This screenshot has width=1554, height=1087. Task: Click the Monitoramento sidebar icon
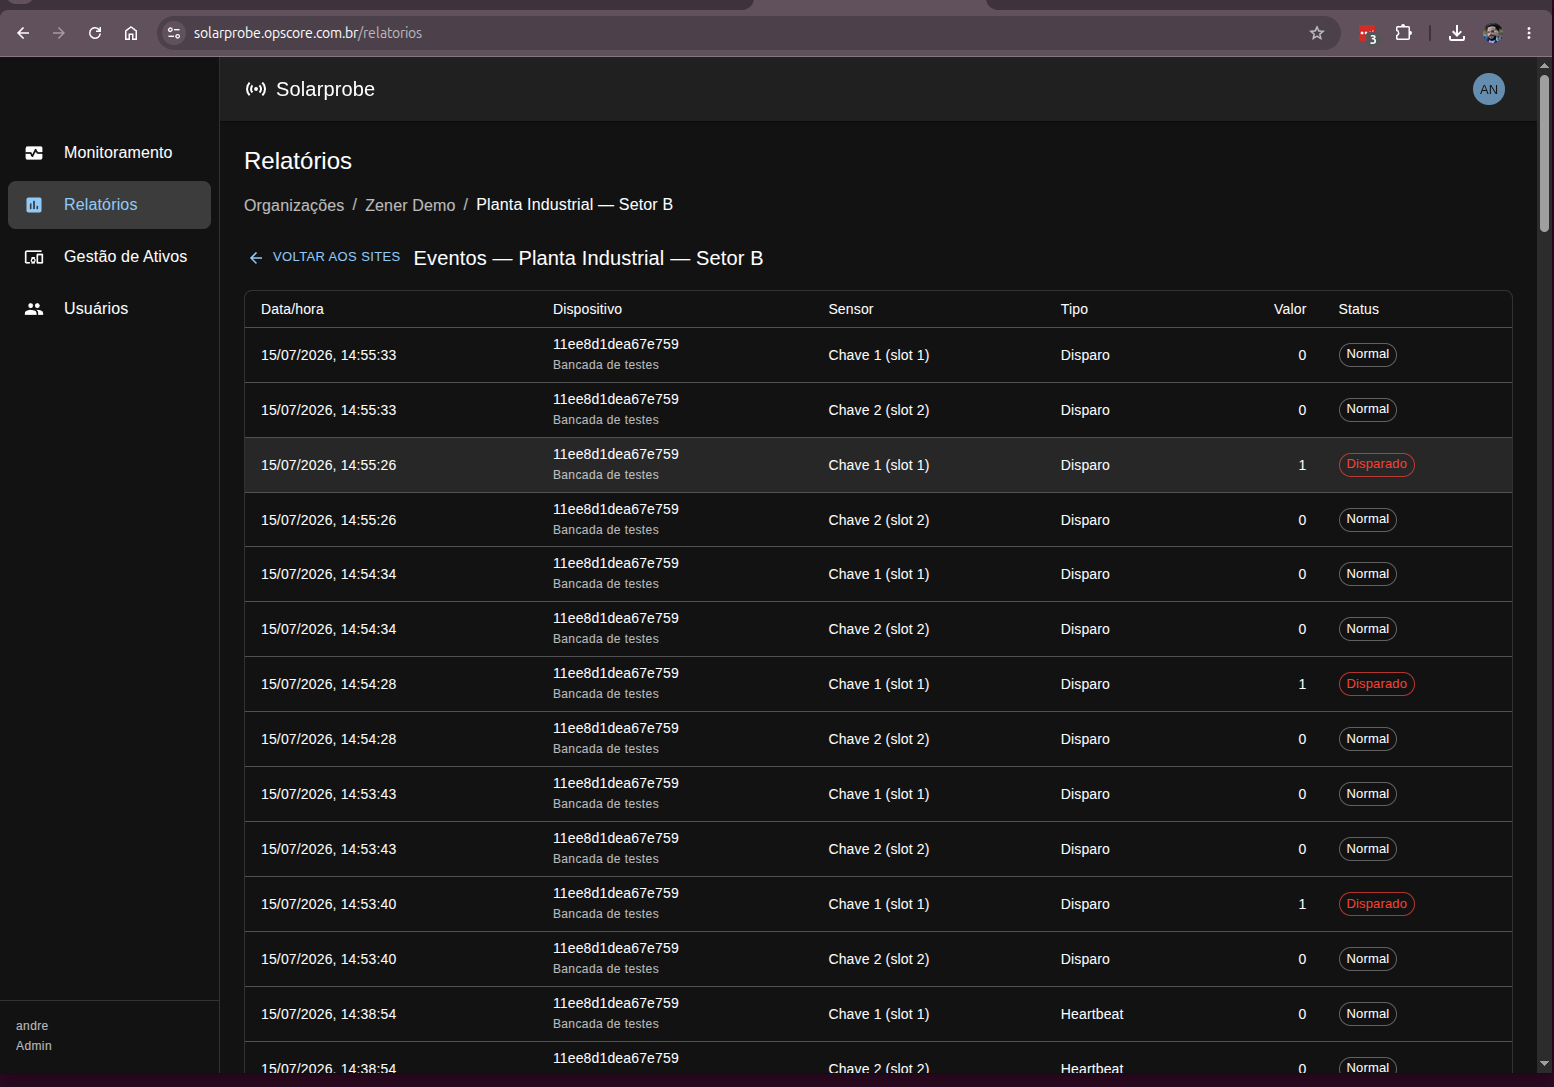pyautogui.click(x=34, y=153)
